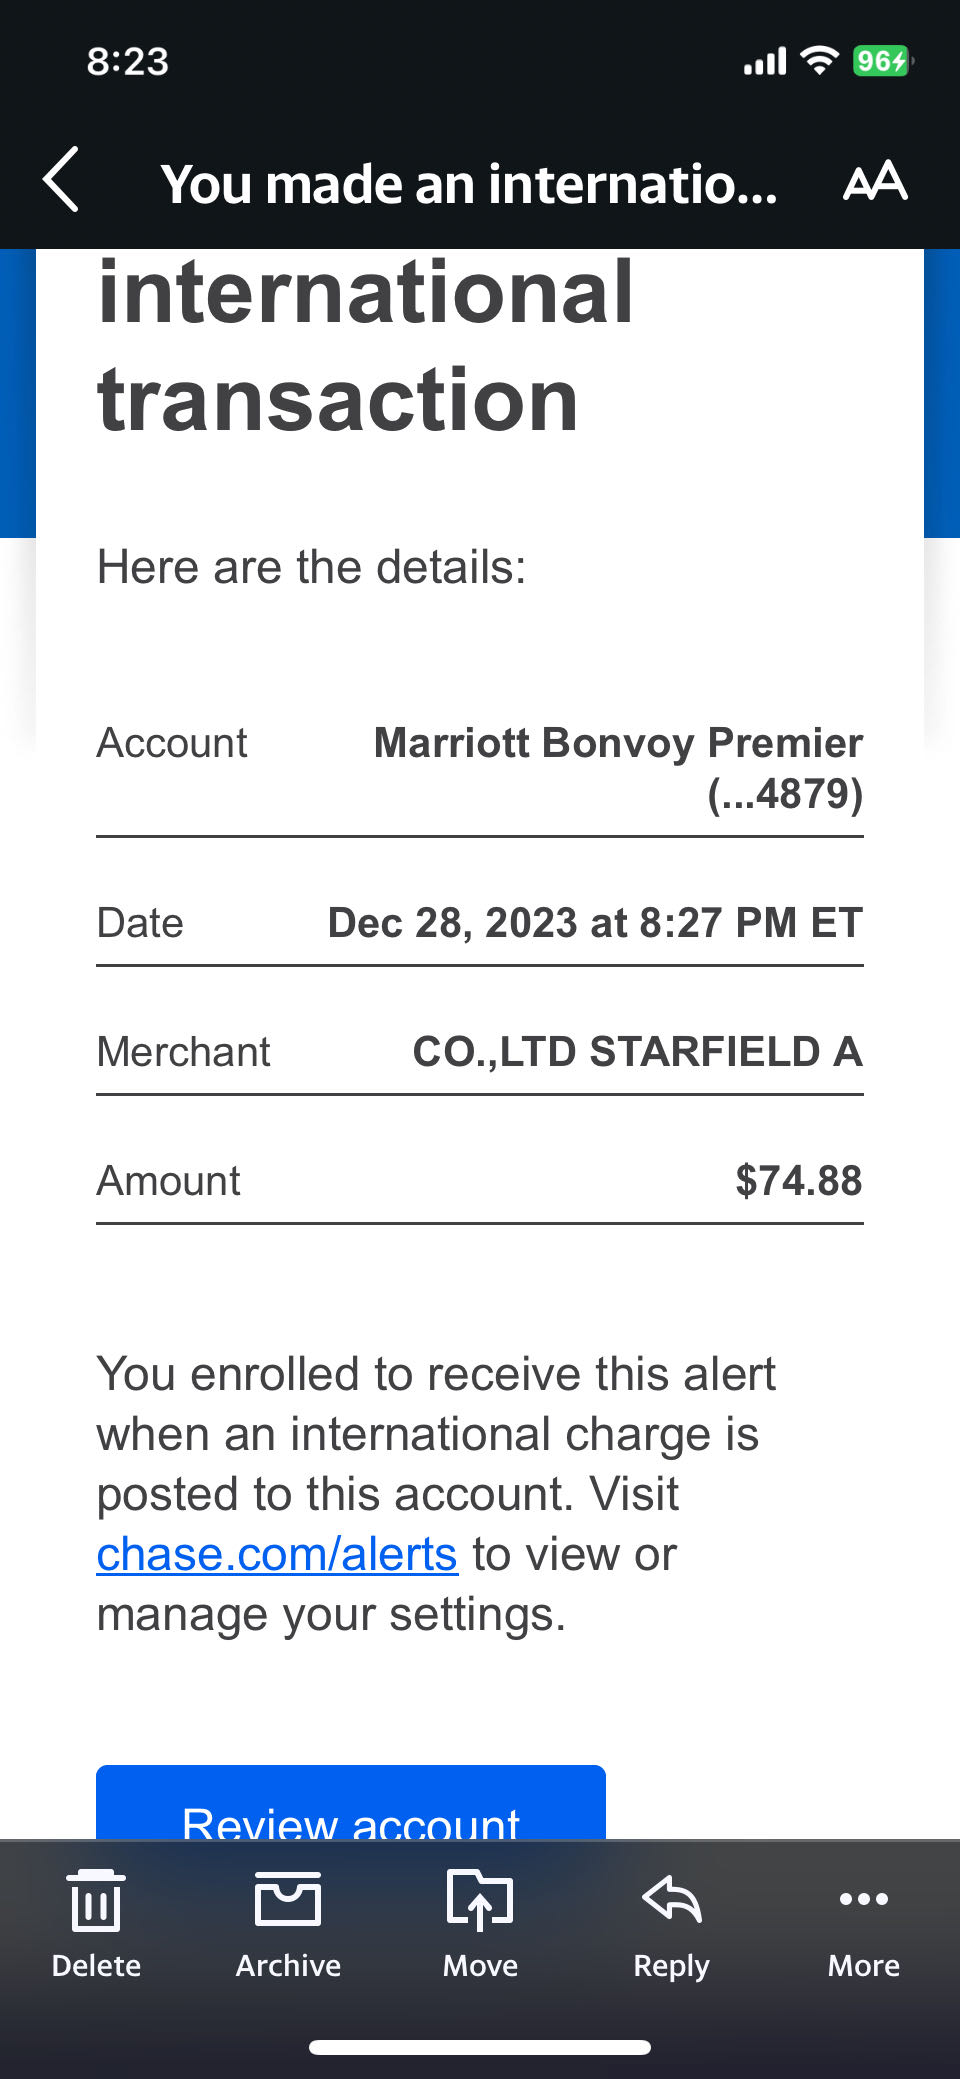Image resolution: width=960 pixels, height=2079 pixels.
Task: Tap the Wi-Fi status icon
Action: tap(820, 61)
